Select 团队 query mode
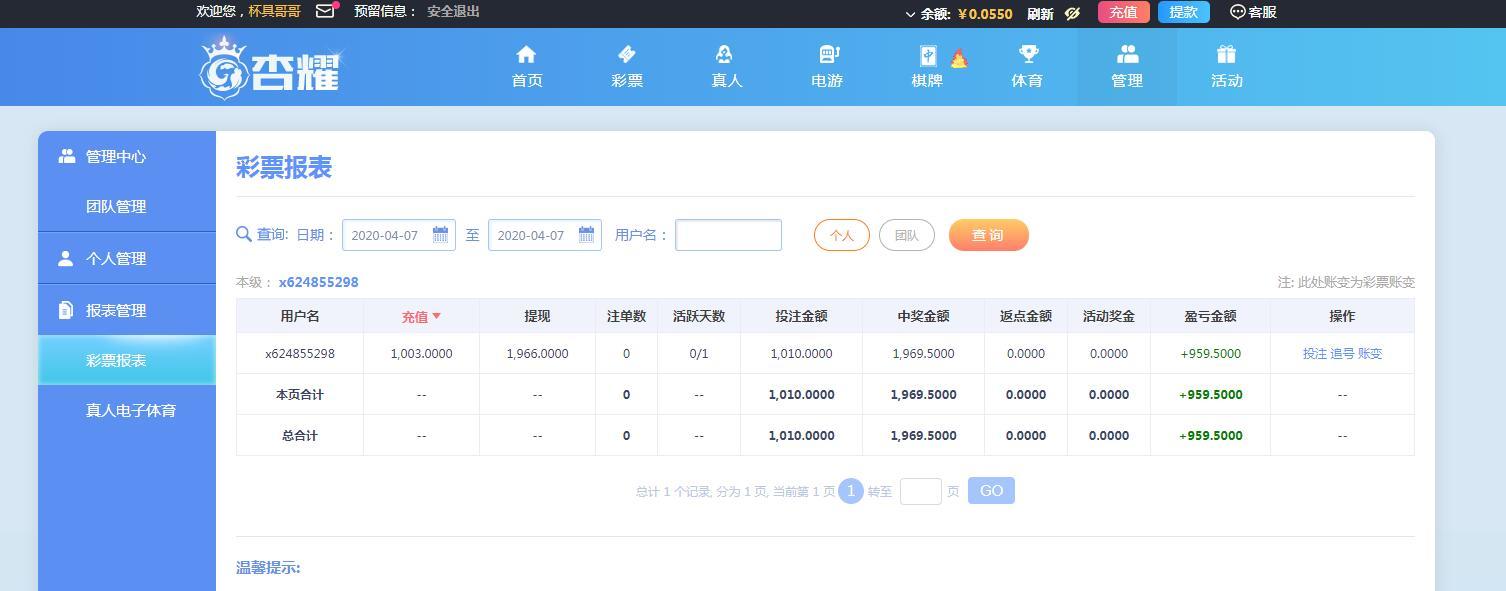Image resolution: width=1506 pixels, height=591 pixels. (907, 235)
